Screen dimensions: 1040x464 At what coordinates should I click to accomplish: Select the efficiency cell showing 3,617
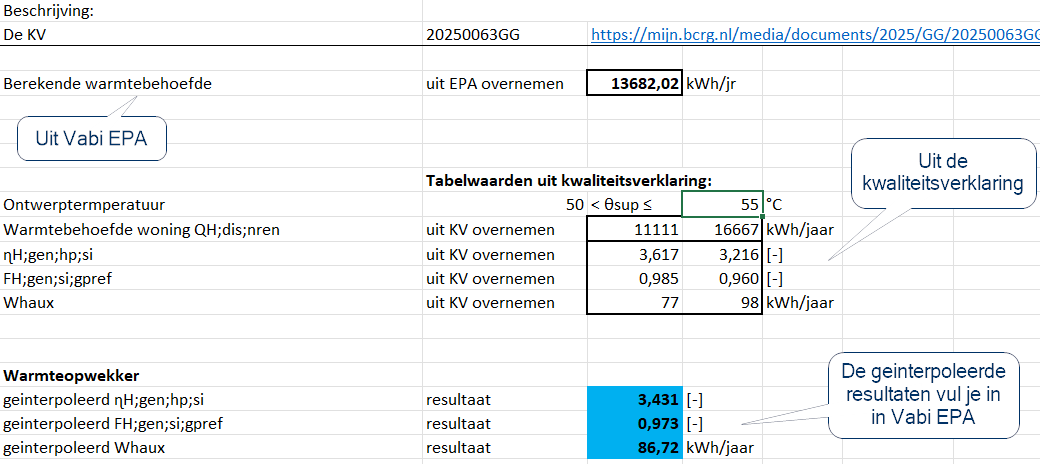[x=635, y=254]
